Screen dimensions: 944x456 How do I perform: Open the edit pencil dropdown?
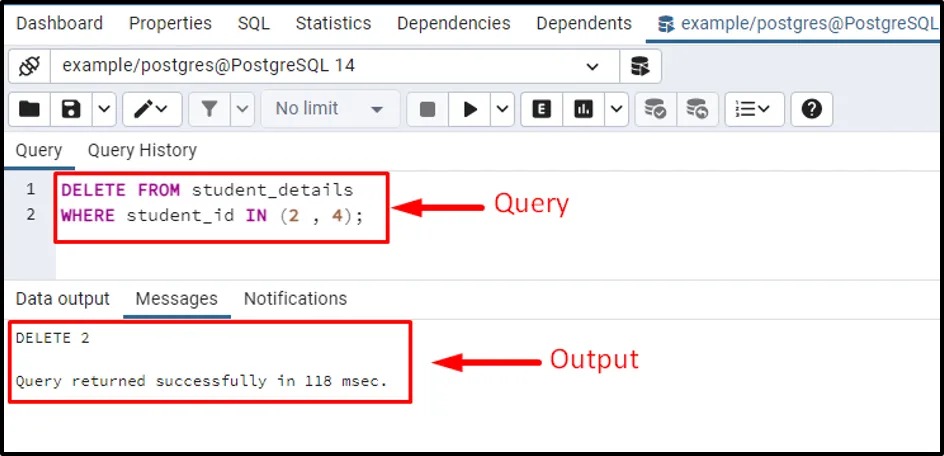pyautogui.click(x=152, y=109)
